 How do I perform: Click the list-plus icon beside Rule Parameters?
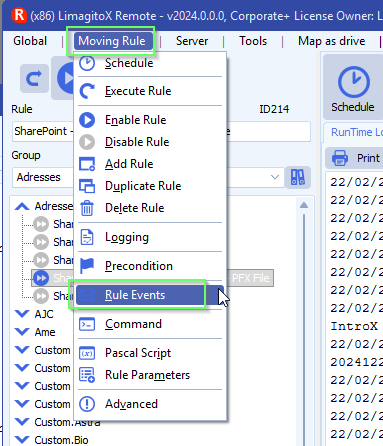[x=87, y=375]
